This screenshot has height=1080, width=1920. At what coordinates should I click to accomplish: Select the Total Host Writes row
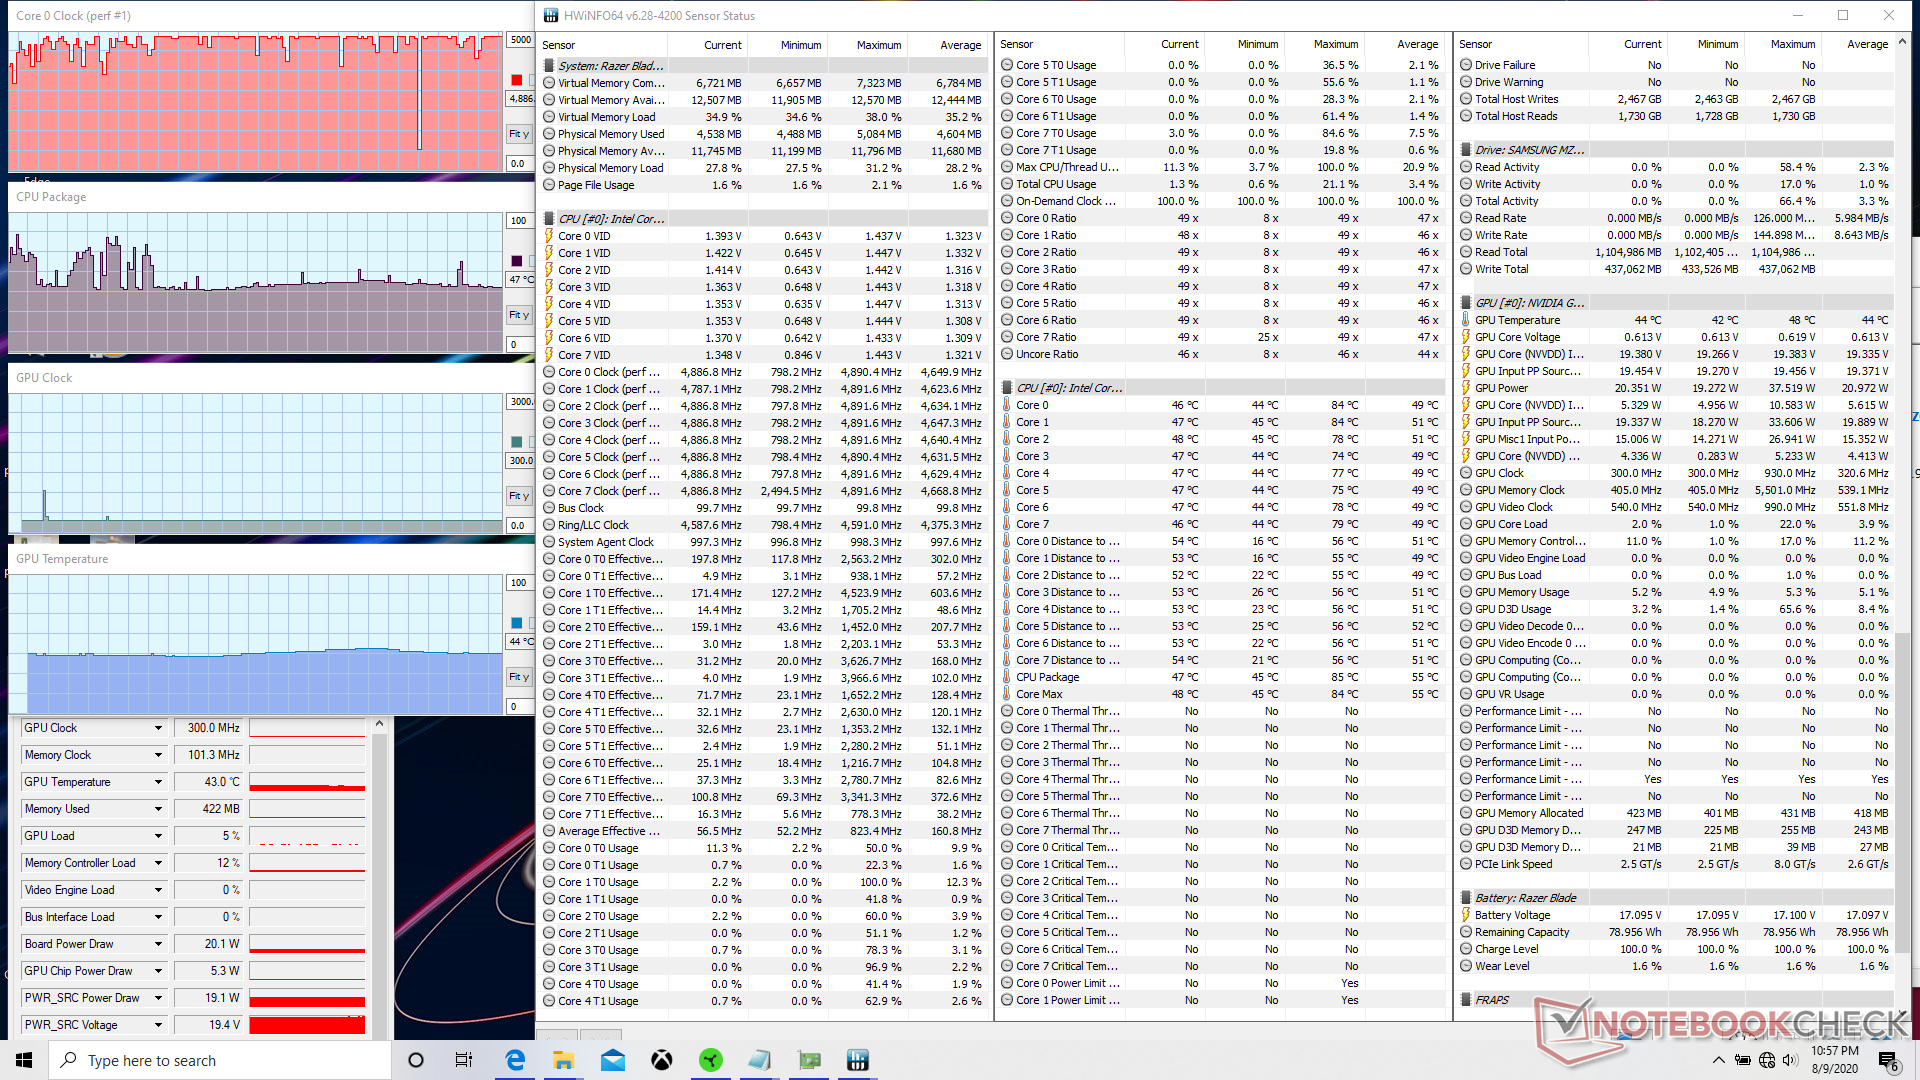[1675, 99]
